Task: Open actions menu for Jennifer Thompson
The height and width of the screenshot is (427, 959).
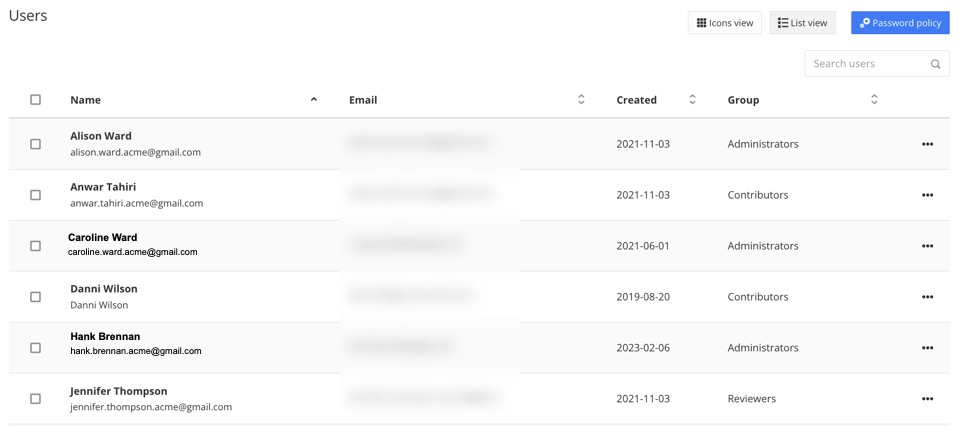Action: pos(927,399)
